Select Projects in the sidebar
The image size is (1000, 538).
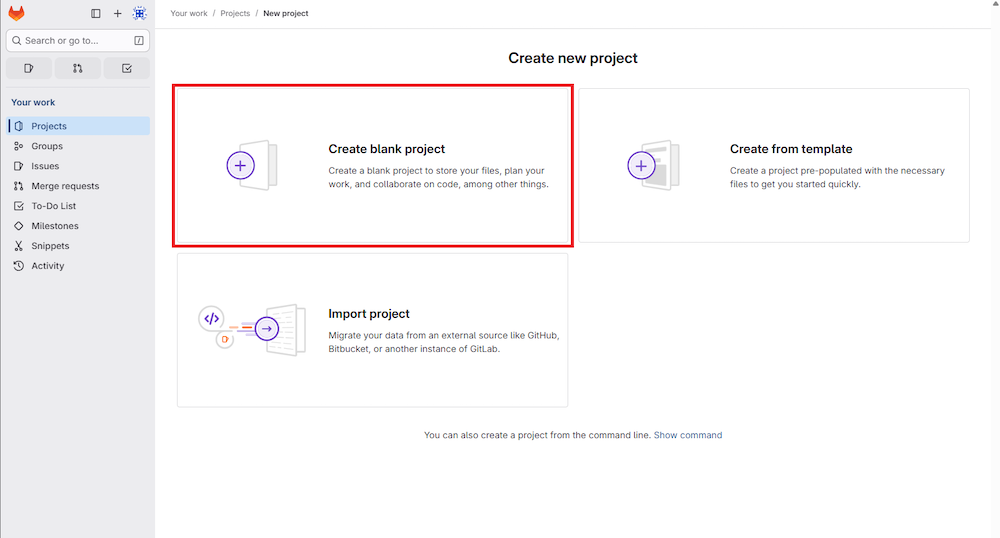pyautogui.click(x=78, y=126)
